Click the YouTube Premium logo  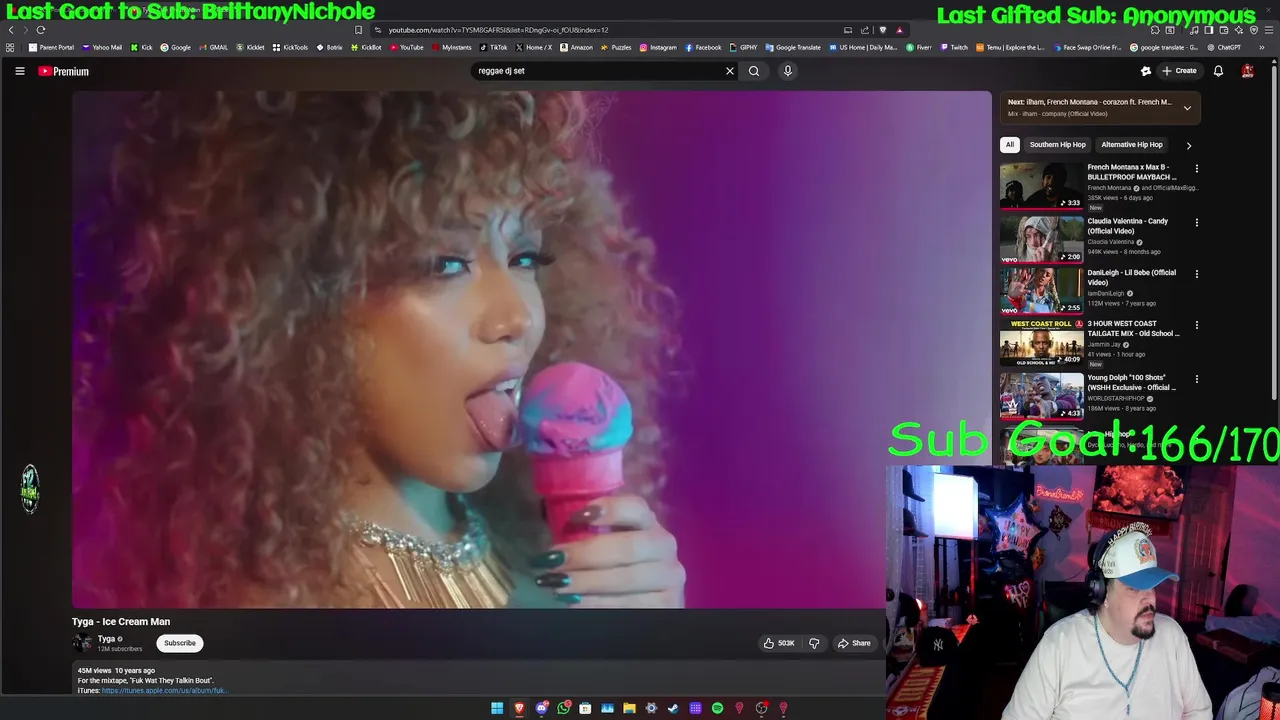pos(63,71)
